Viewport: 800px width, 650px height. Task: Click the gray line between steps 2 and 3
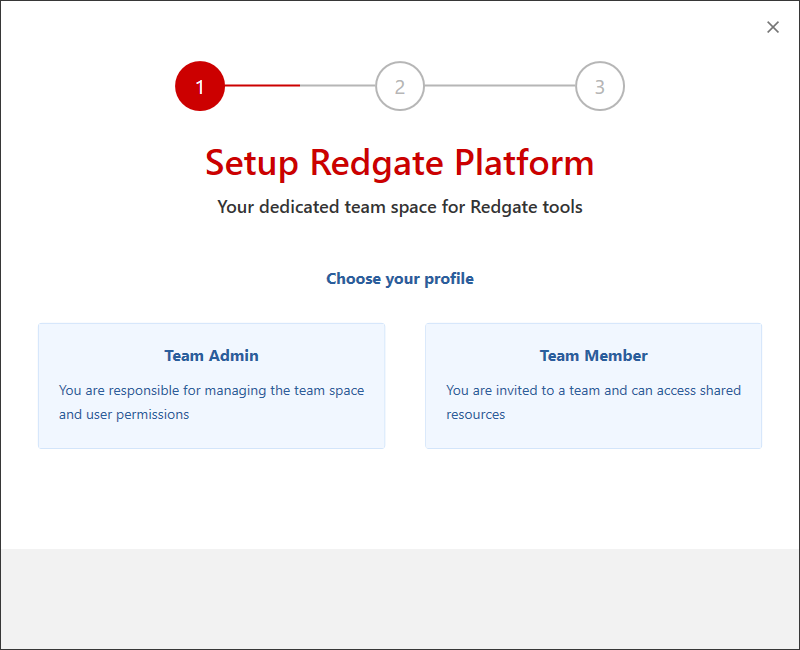pos(500,86)
